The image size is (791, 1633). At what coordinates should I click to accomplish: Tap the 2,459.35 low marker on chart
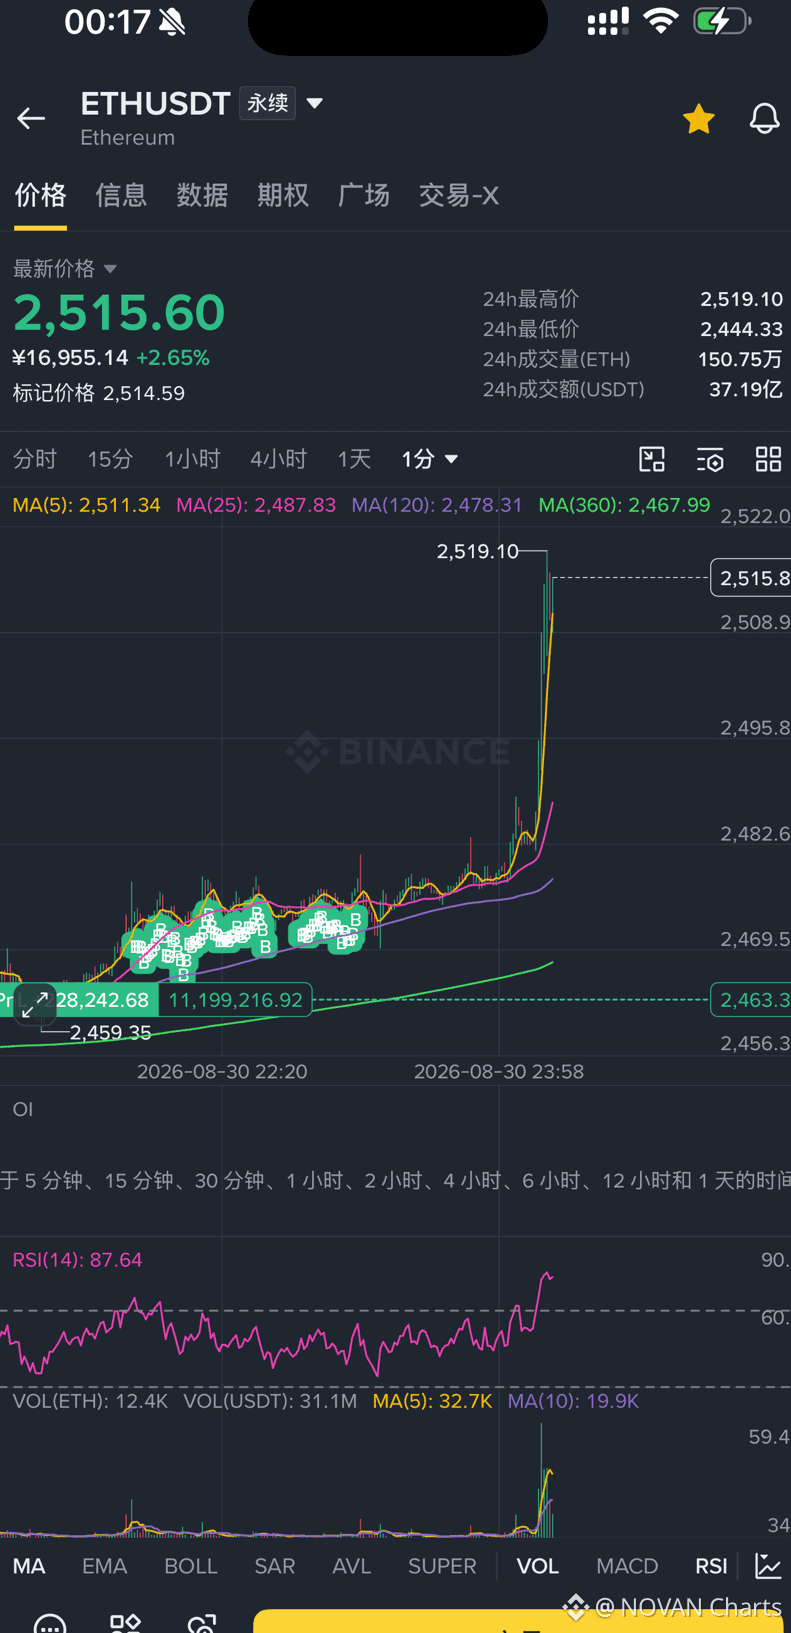coord(110,1032)
